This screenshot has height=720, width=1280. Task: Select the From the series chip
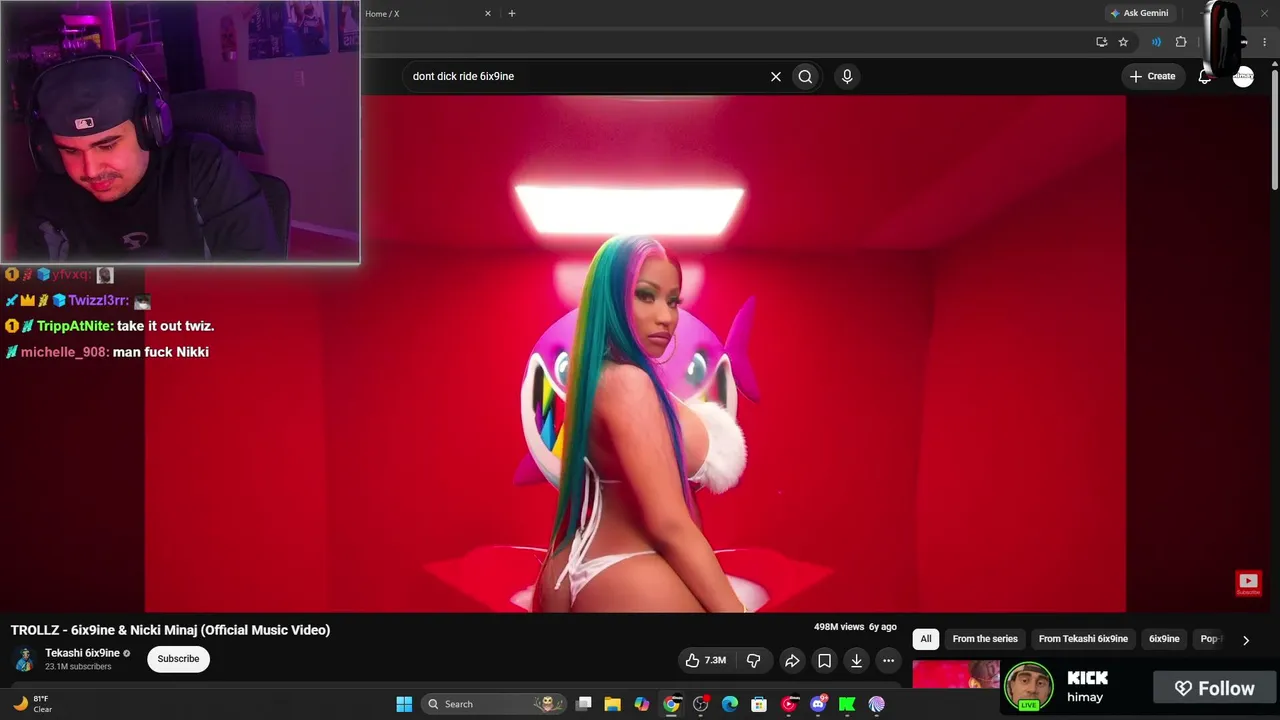985,639
